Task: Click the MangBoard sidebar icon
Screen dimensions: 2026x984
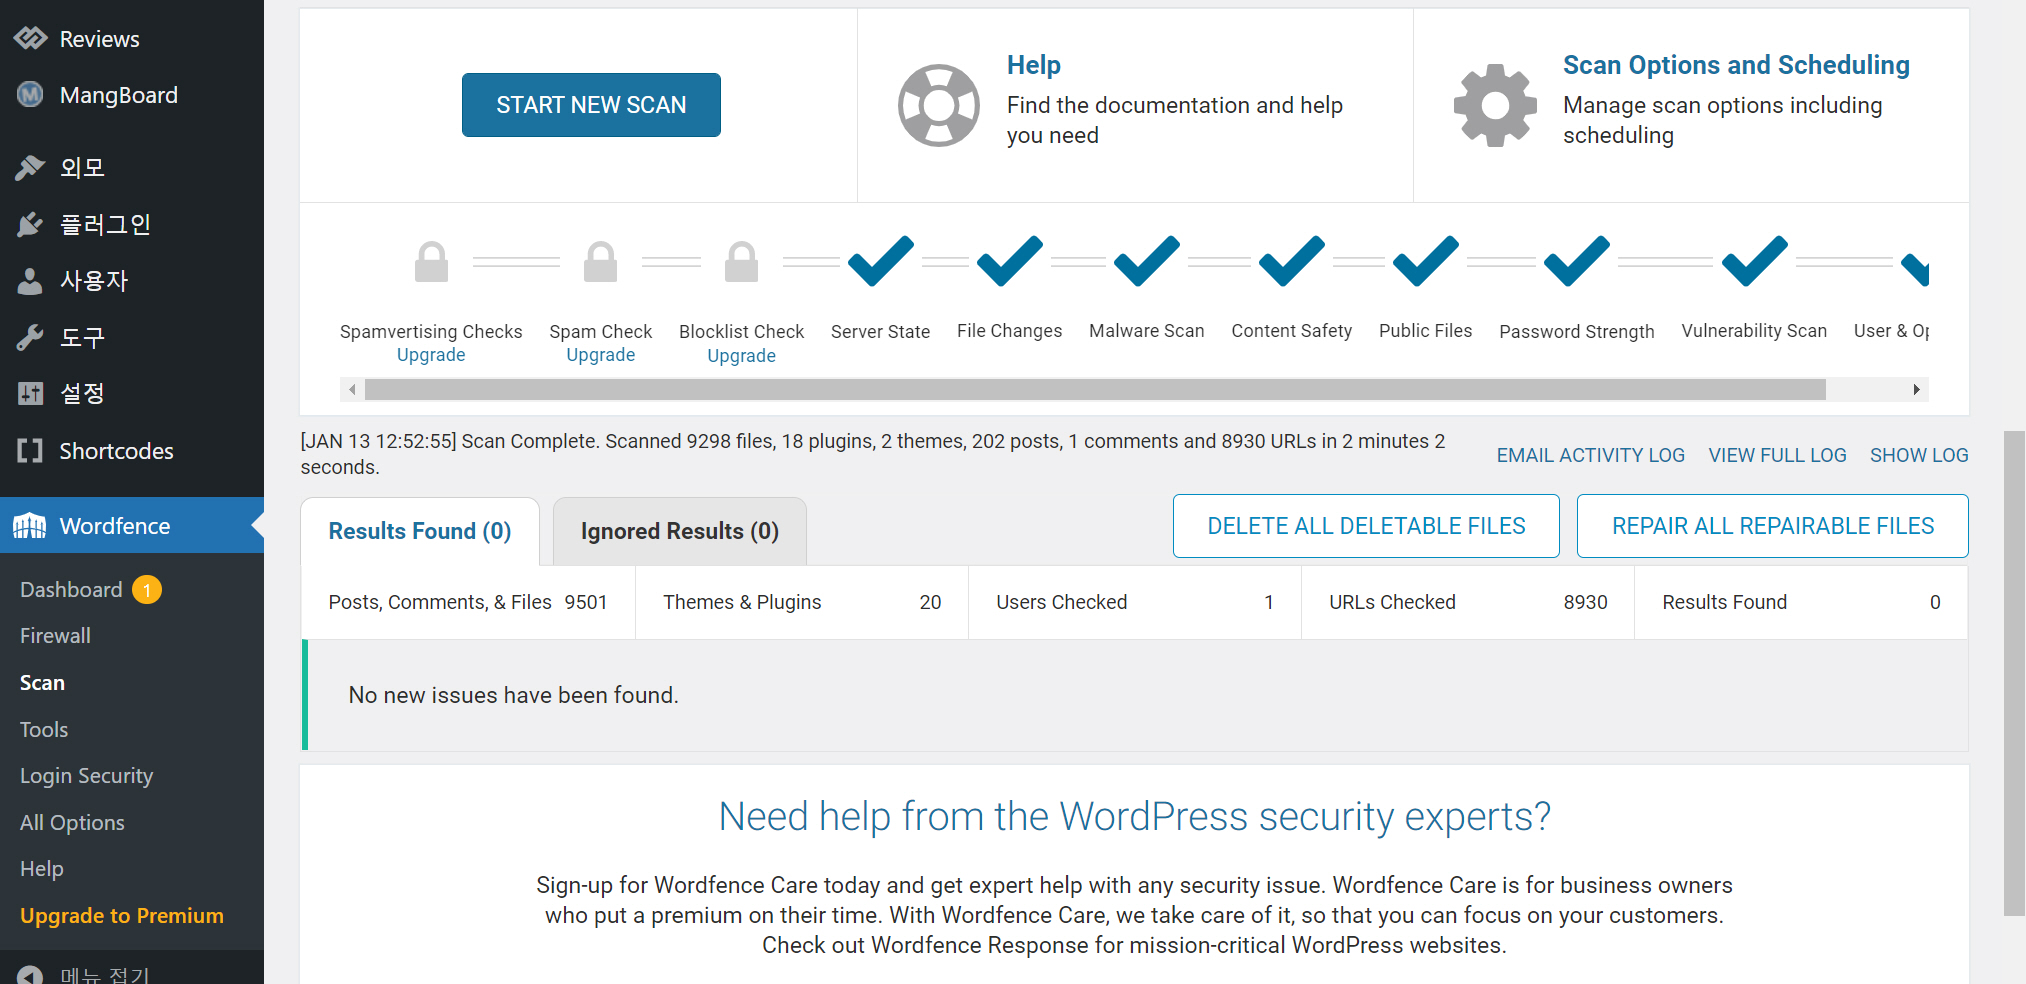Action: coord(30,95)
